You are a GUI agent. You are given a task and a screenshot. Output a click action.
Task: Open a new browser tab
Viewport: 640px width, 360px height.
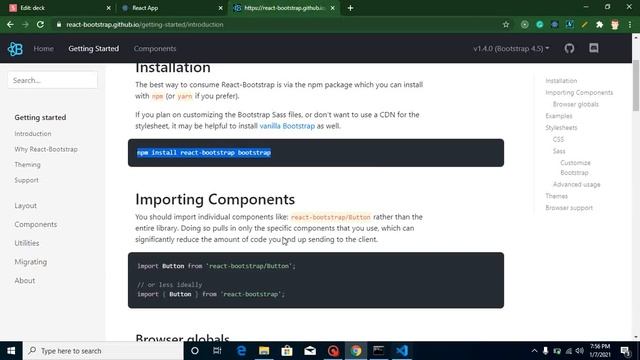click(x=350, y=8)
